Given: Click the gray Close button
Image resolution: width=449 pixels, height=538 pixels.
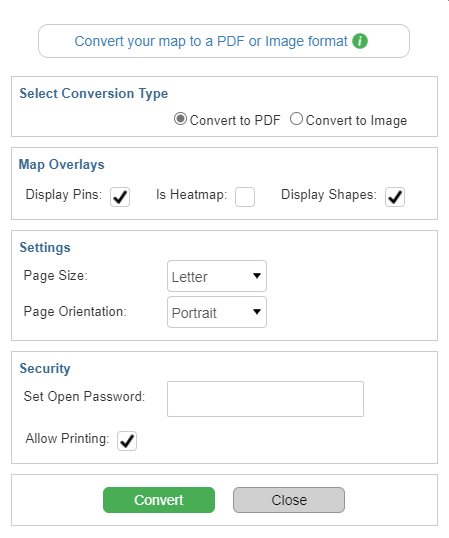Looking at the screenshot, I should coord(289,500).
